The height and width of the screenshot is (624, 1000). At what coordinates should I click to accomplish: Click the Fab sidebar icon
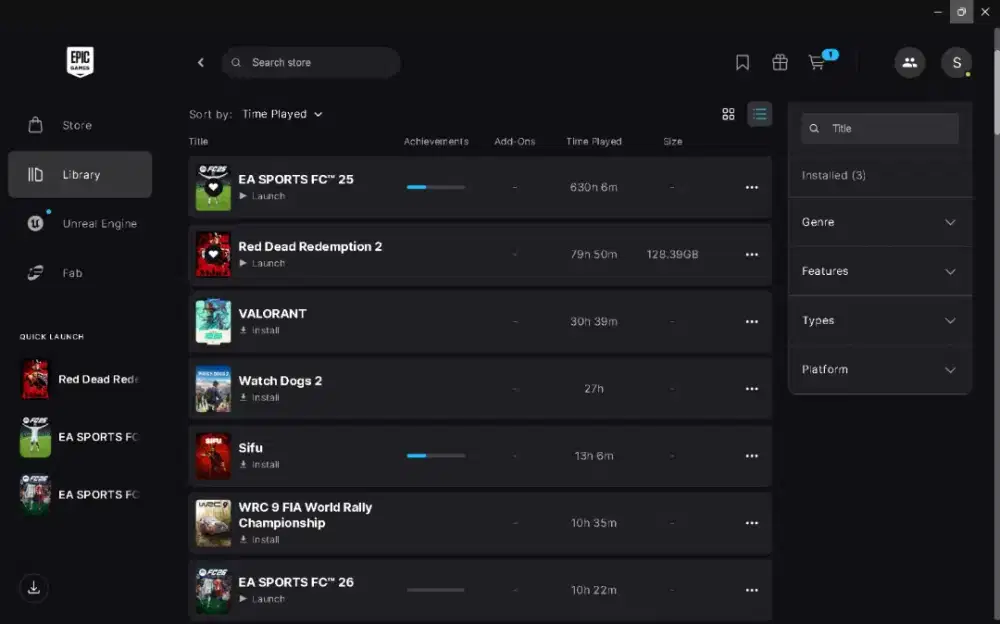[35, 273]
